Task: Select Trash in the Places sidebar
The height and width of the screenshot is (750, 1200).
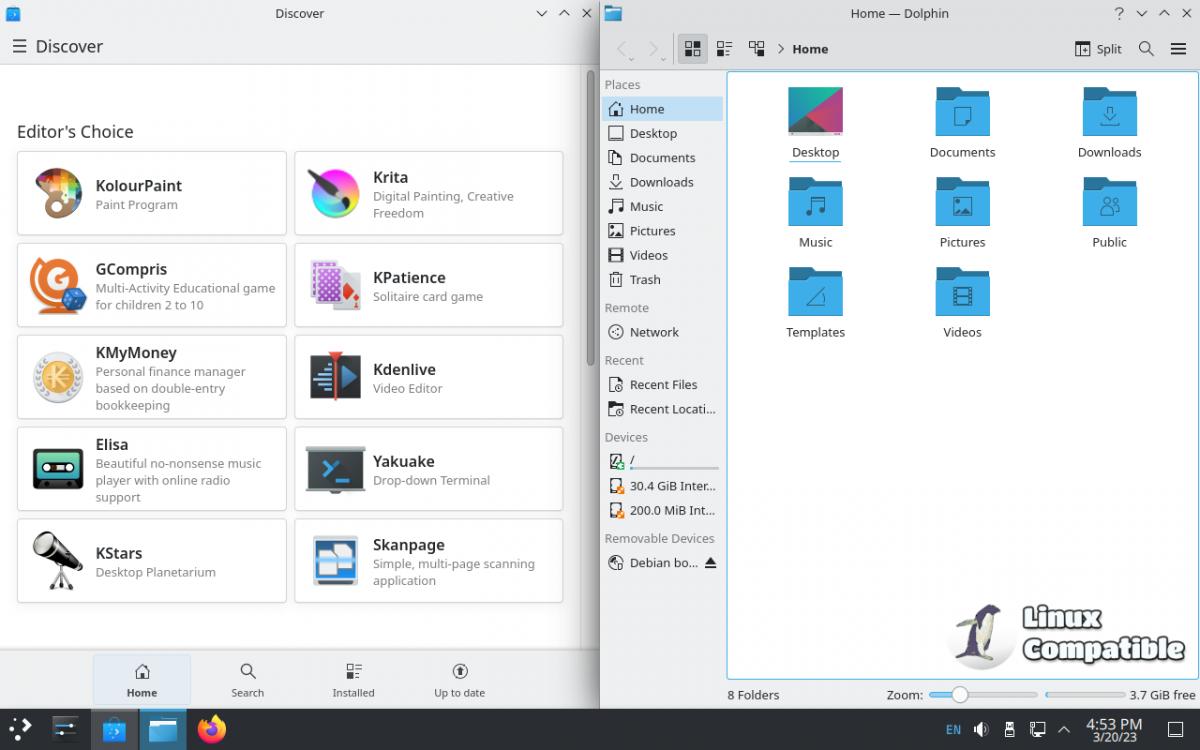Action: coord(644,280)
